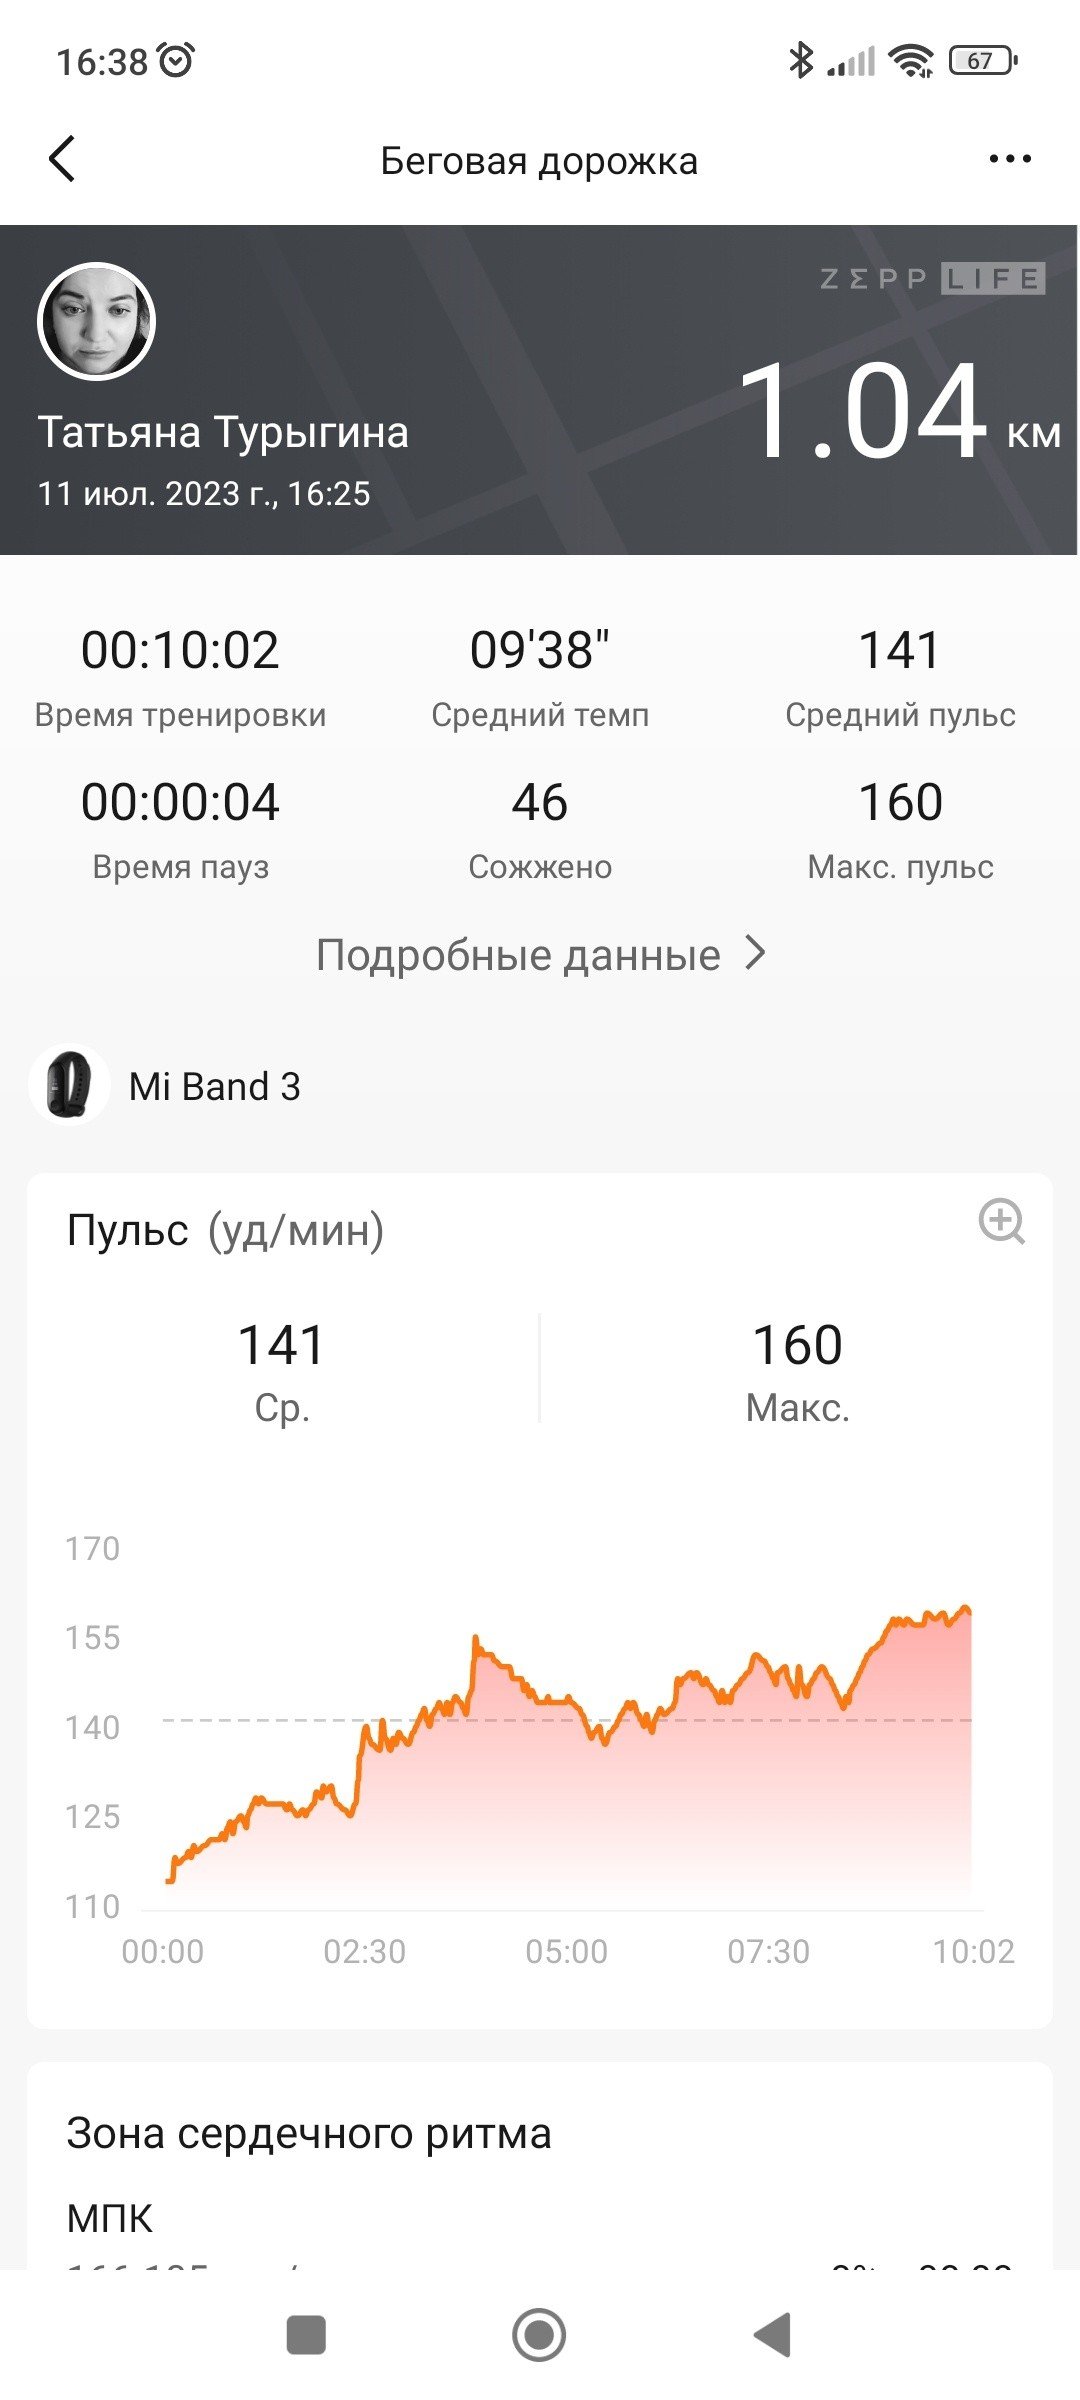Tap the Mi Band 3 device icon
The width and height of the screenshot is (1080, 2400).
[69, 1085]
